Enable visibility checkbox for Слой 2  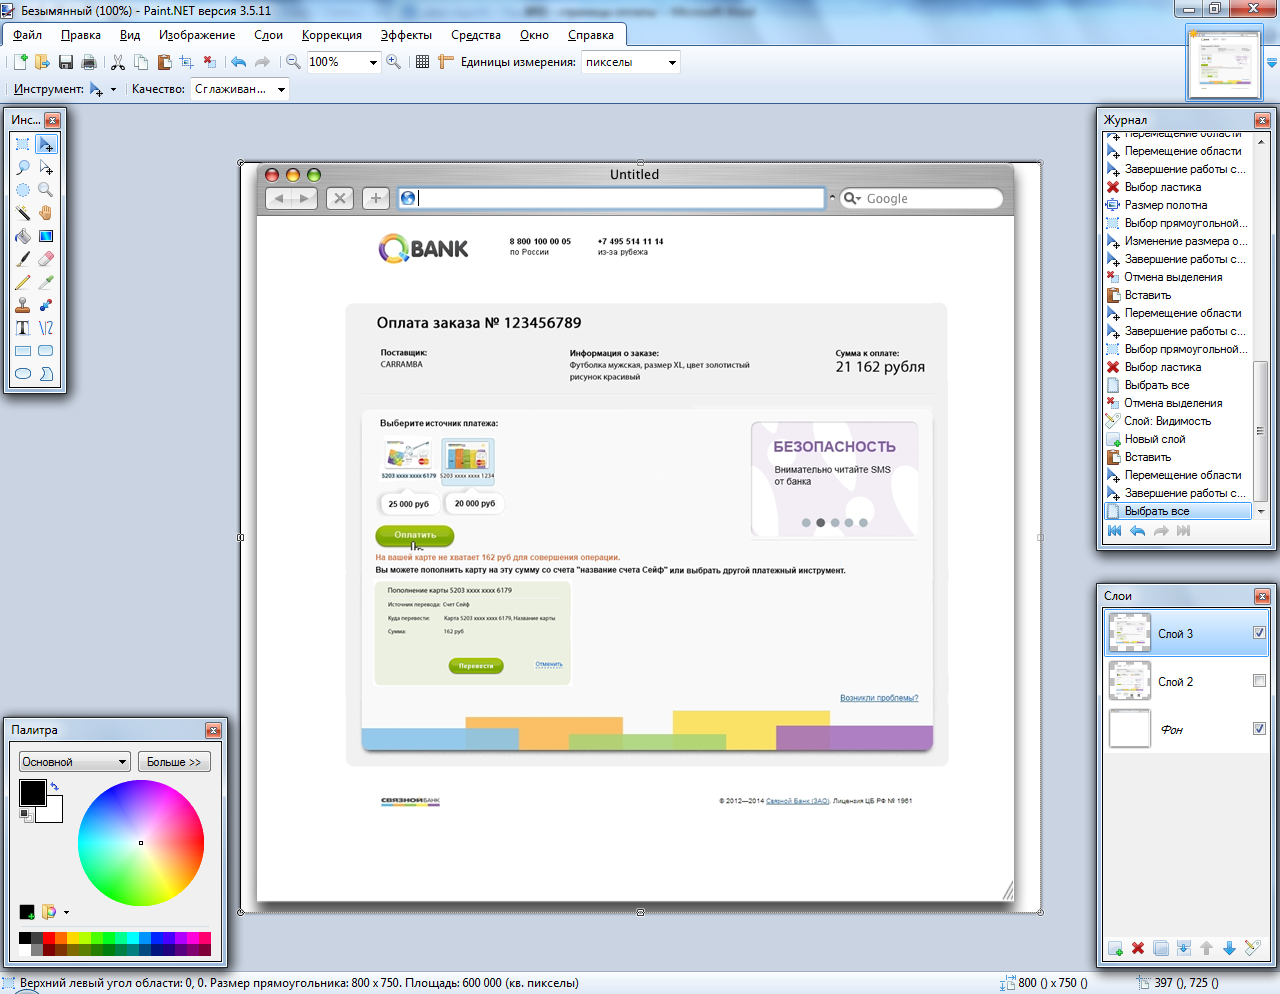[1259, 681]
